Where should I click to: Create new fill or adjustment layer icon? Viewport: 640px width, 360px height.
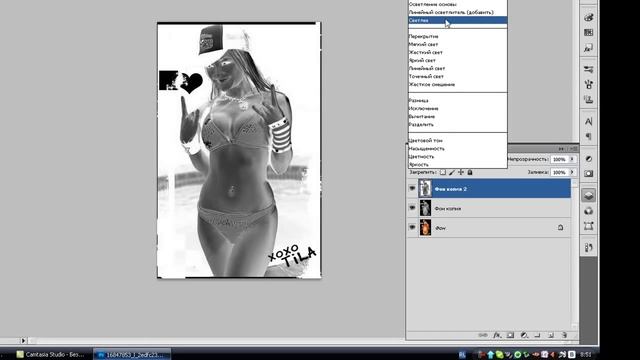[x=524, y=335]
